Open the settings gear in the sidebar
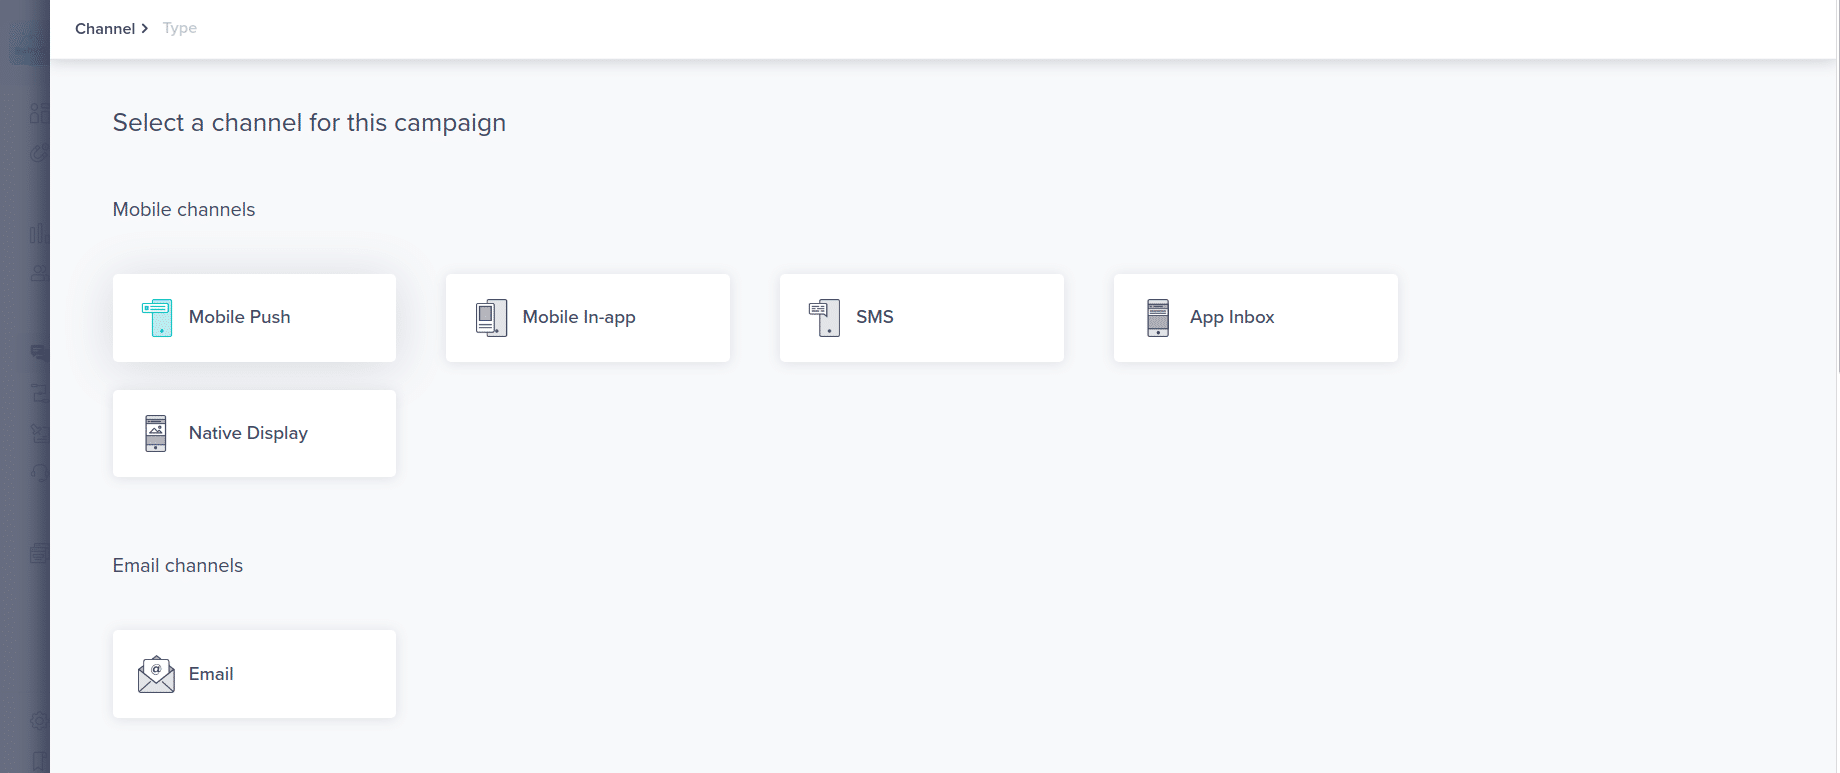This screenshot has height=773, width=1840. click(37, 720)
